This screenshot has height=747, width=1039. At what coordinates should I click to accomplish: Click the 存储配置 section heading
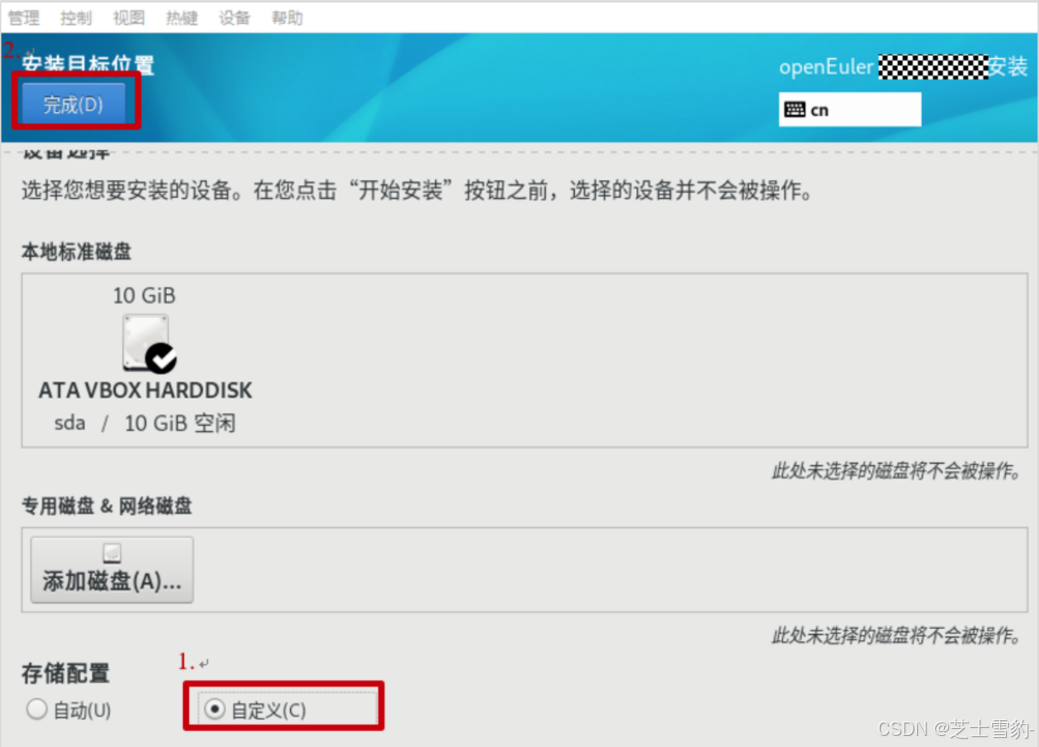[x=66, y=673]
